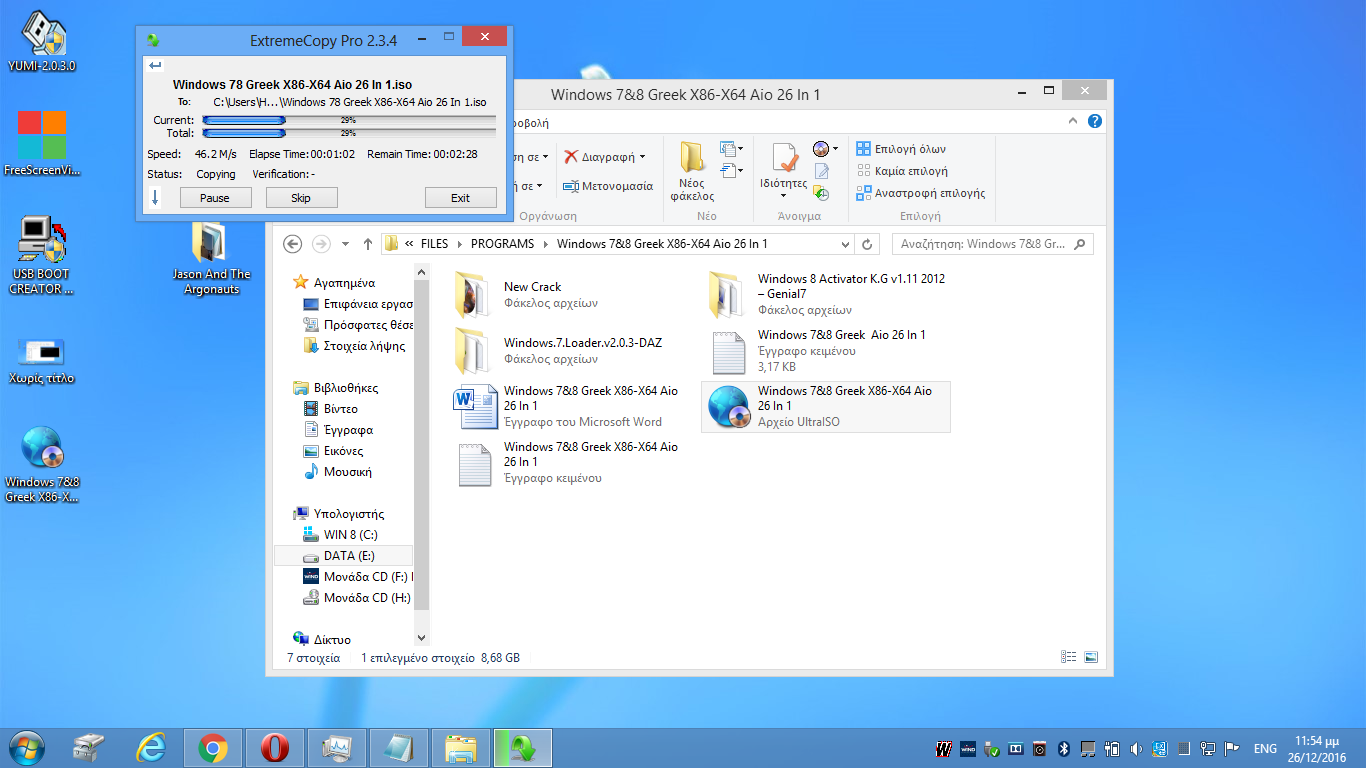Refresh the Explorer address bar location
The image size is (1366, 768).
[867, 244]
